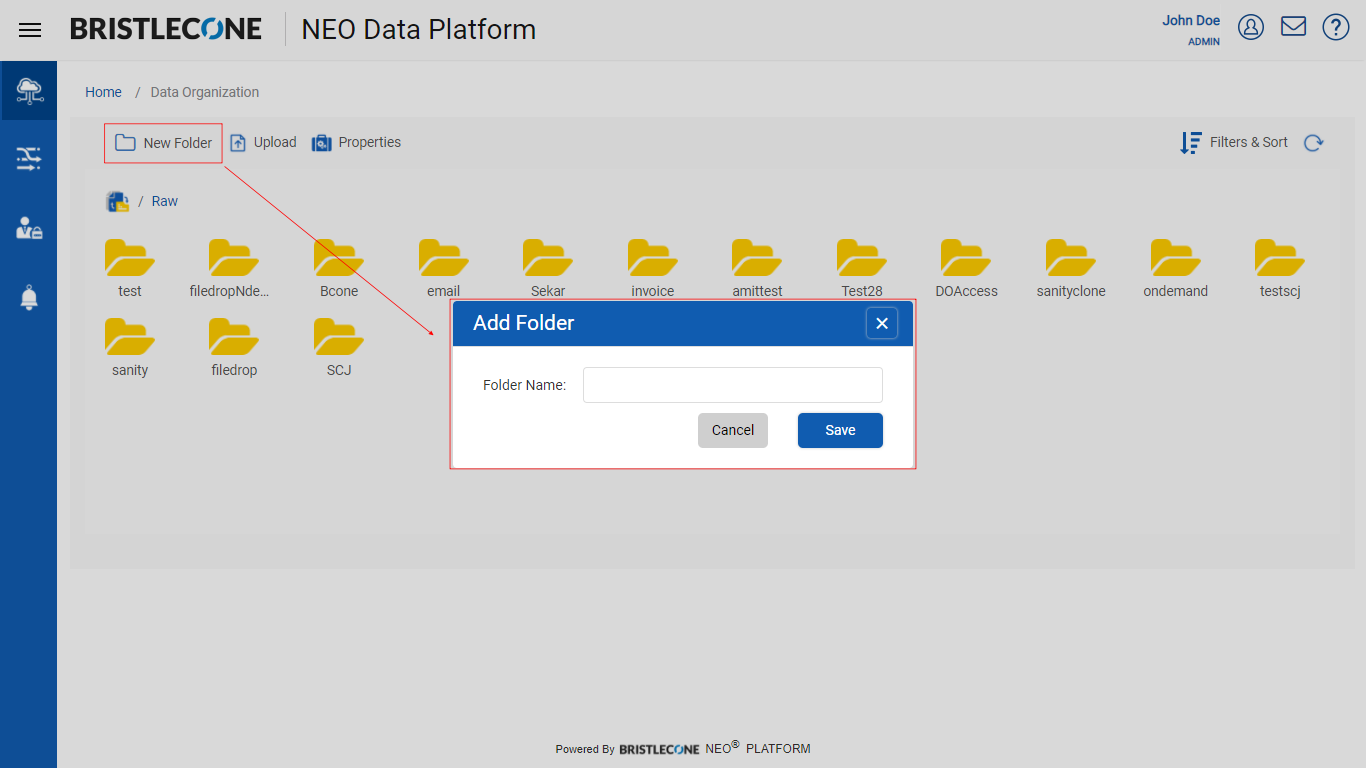Image resolution: width=1366 pixels, height=768 pixels.
Task: Click the Upload toolbar button
Action: click(263, 143)
